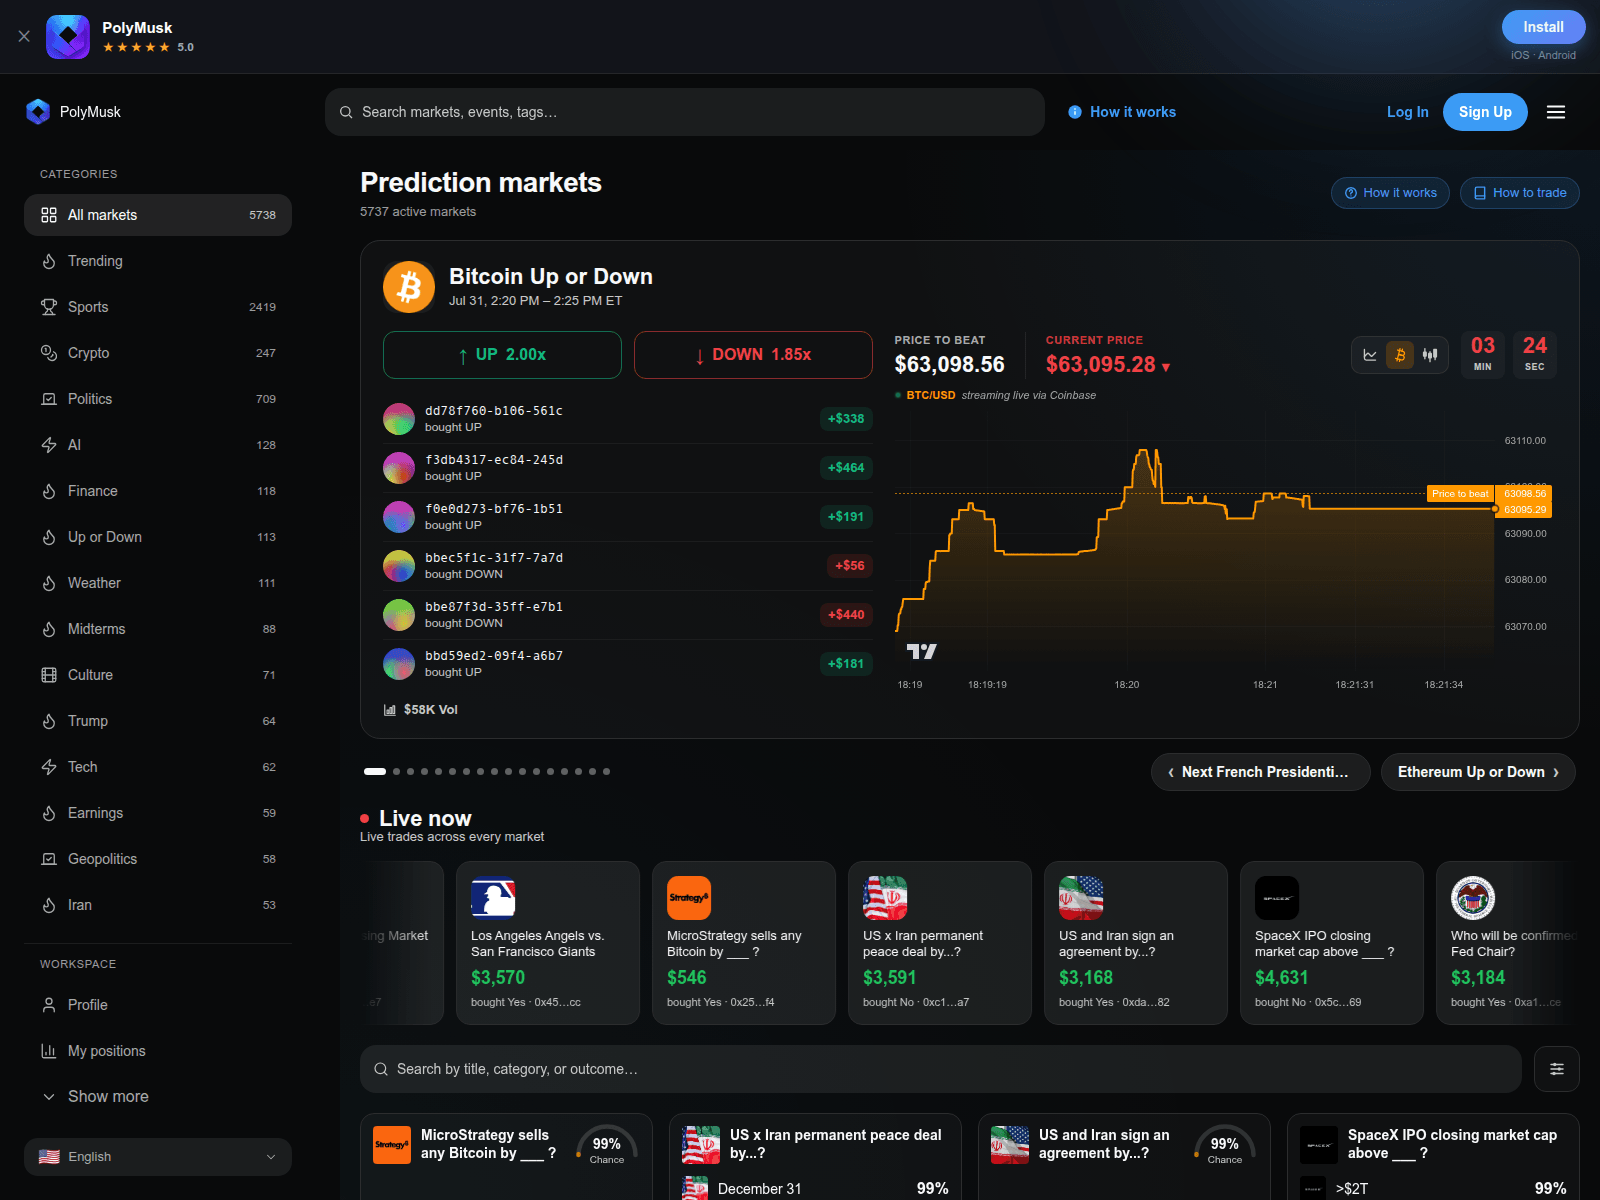
Task: Open US x Iran permanent peace deal market title
Action: 836,1144
